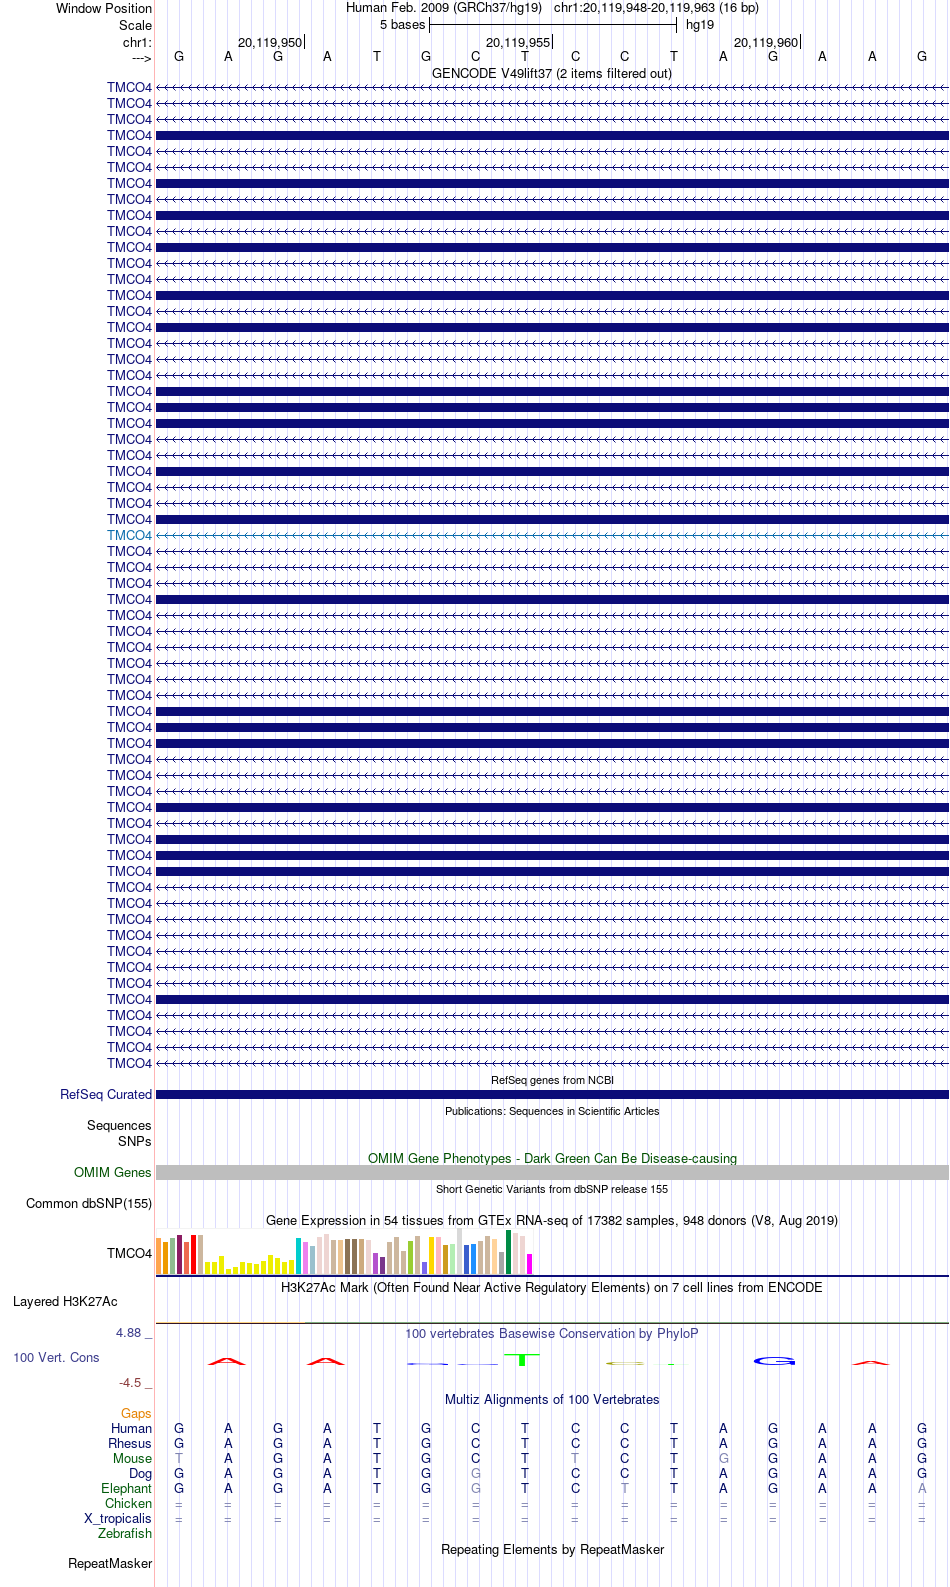Select the Dog alignment row label
The width and height of the screenshot is (950, 1587).
click(140, 1473)
